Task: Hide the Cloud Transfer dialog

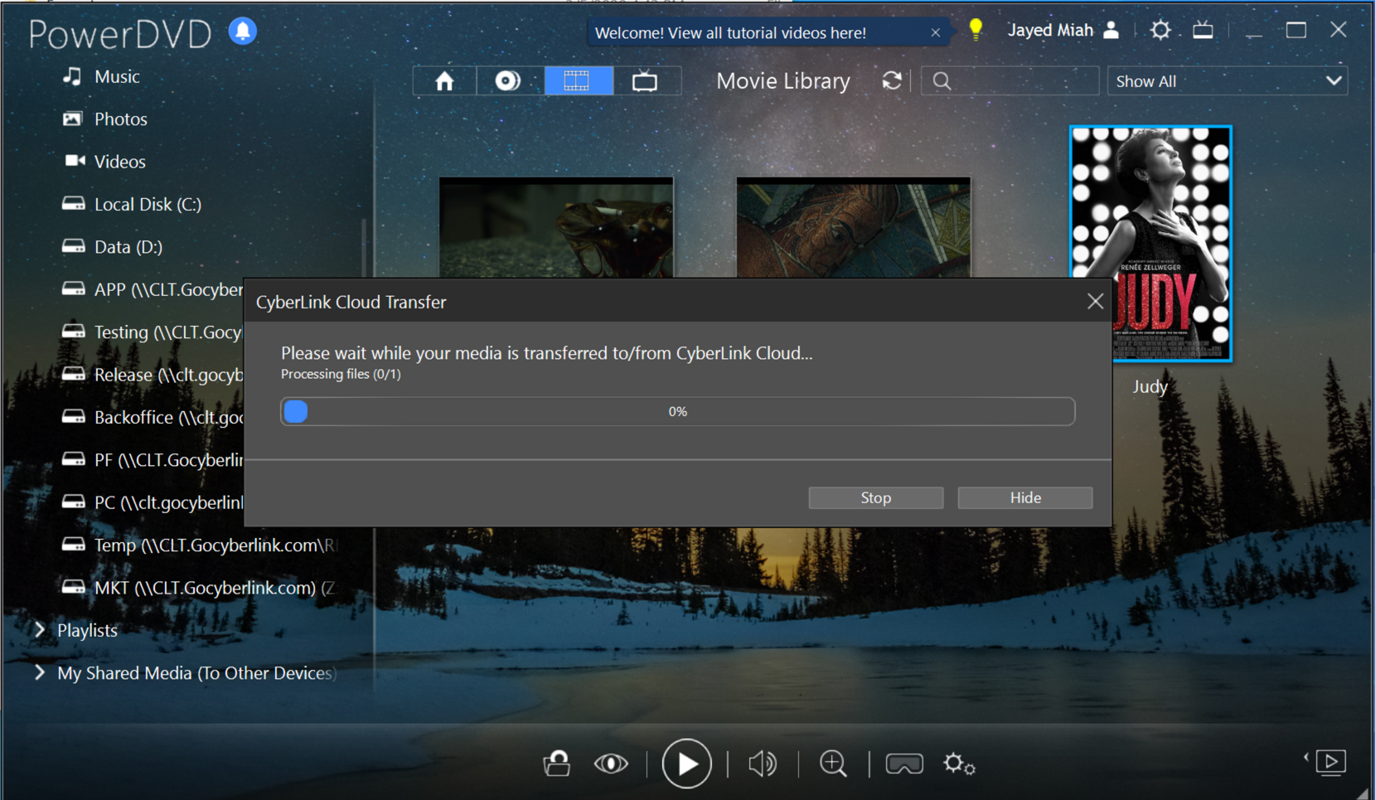Action: [1025, 498]
